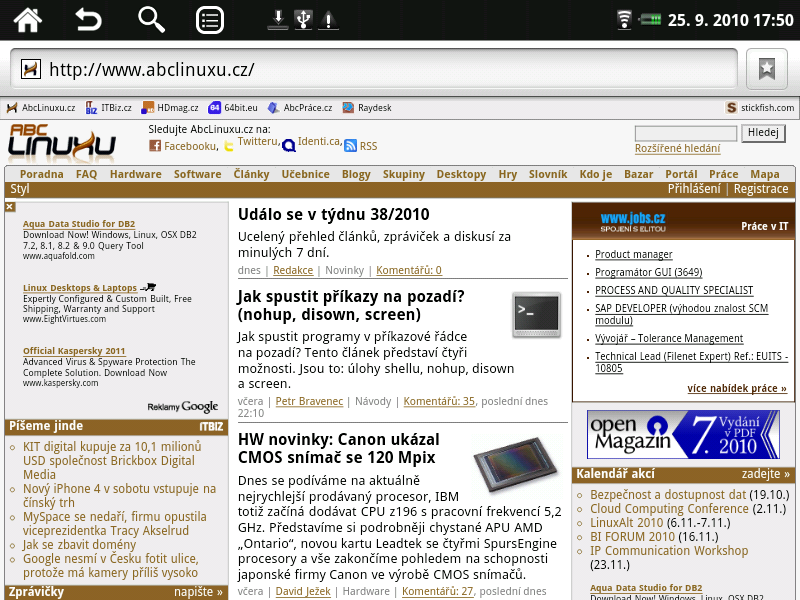Screen dimensions: 800x600
Task: Open the CMOS sensor chip thumbnail
Action: 516,463
